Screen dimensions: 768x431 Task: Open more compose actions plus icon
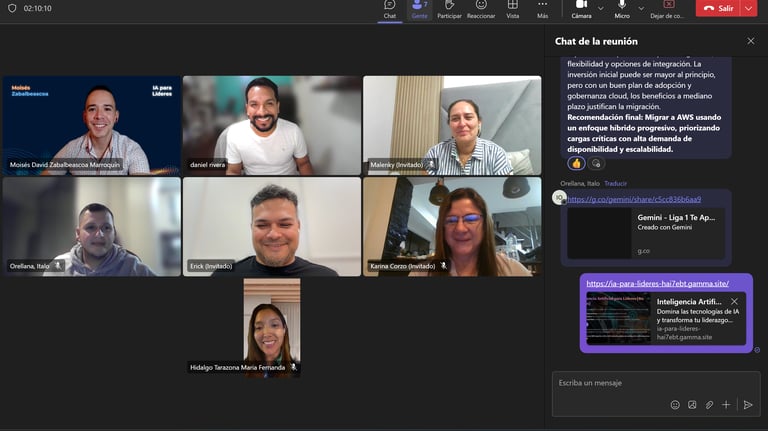tap(726, 405)
